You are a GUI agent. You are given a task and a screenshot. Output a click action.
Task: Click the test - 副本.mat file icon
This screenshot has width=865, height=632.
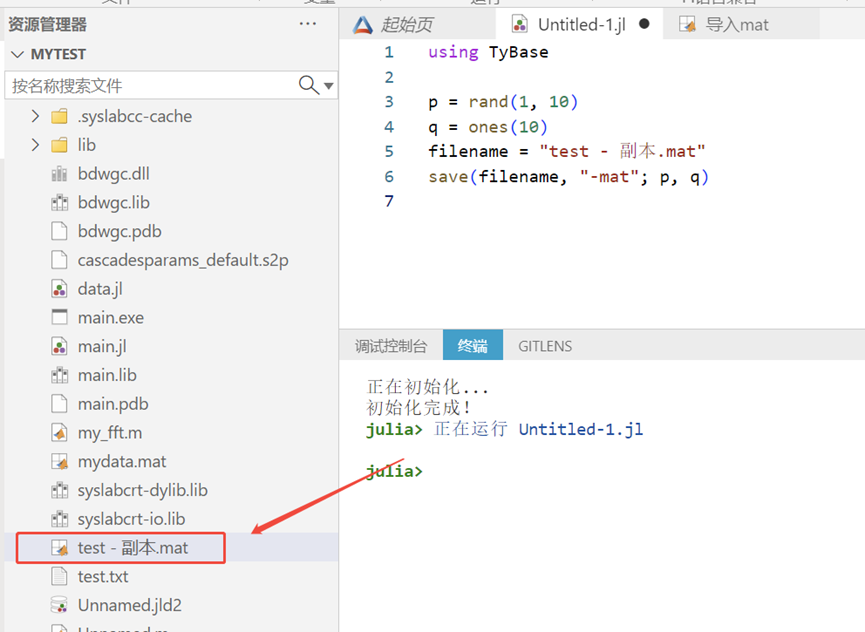point(59,548)
